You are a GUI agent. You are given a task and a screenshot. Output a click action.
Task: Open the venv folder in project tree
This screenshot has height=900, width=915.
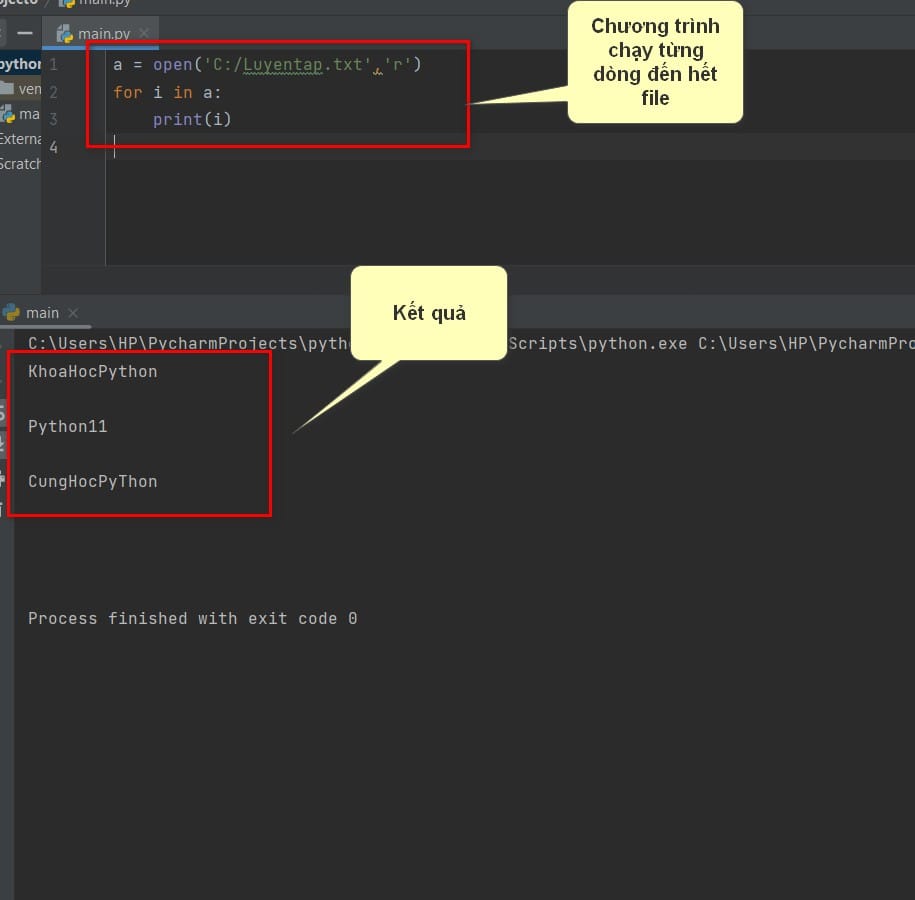[x=21, y=89]
